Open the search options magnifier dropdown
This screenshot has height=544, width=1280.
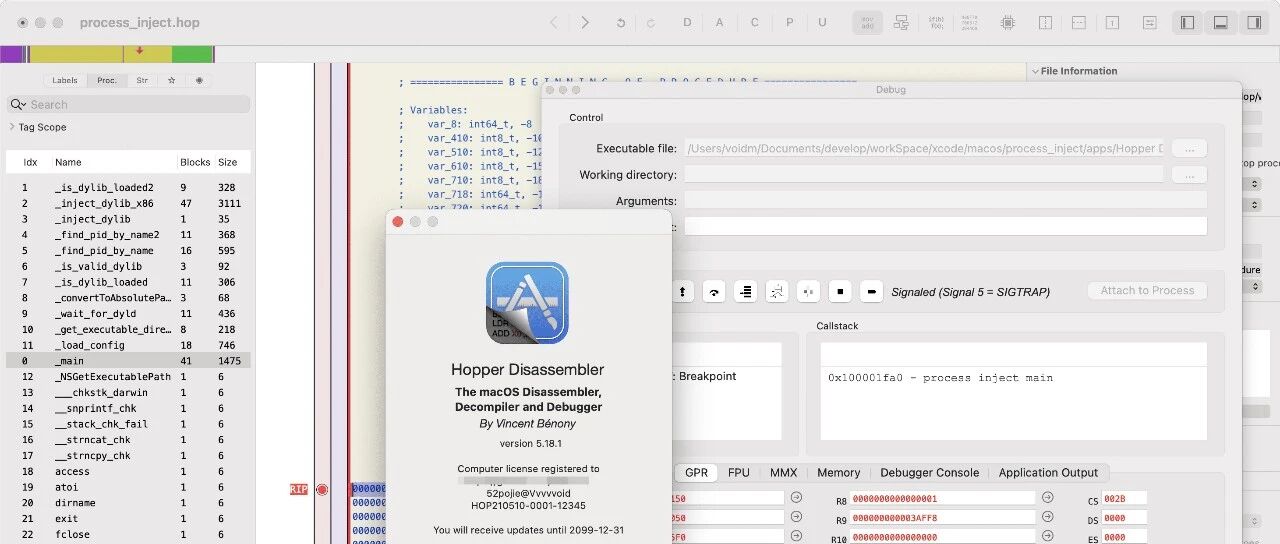tap(18, 104)
